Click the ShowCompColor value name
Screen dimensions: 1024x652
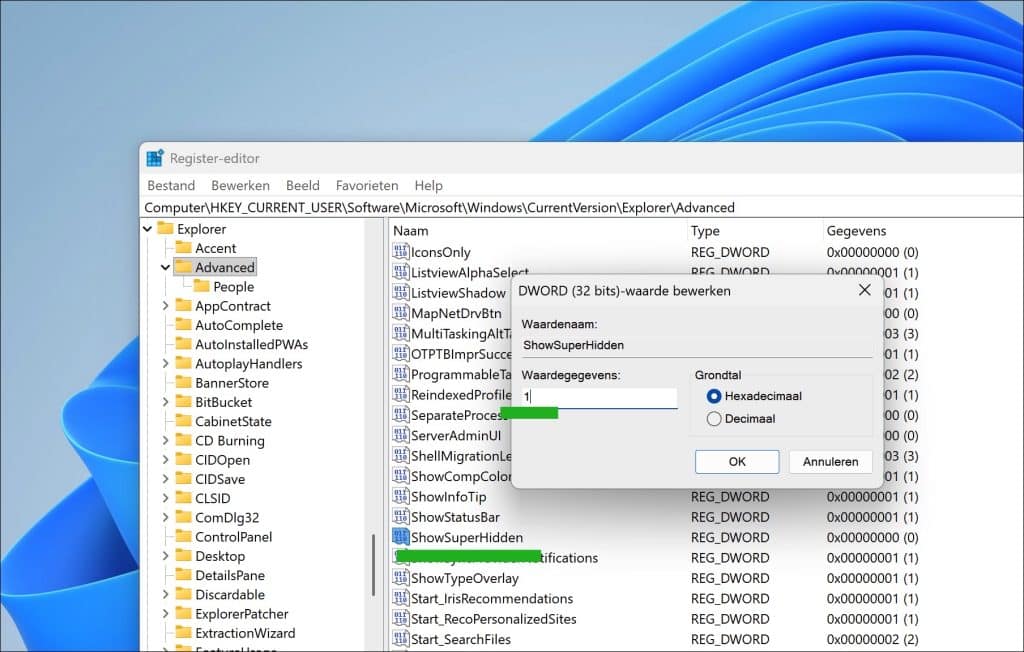pyautogui.click(x=461, y=476)
